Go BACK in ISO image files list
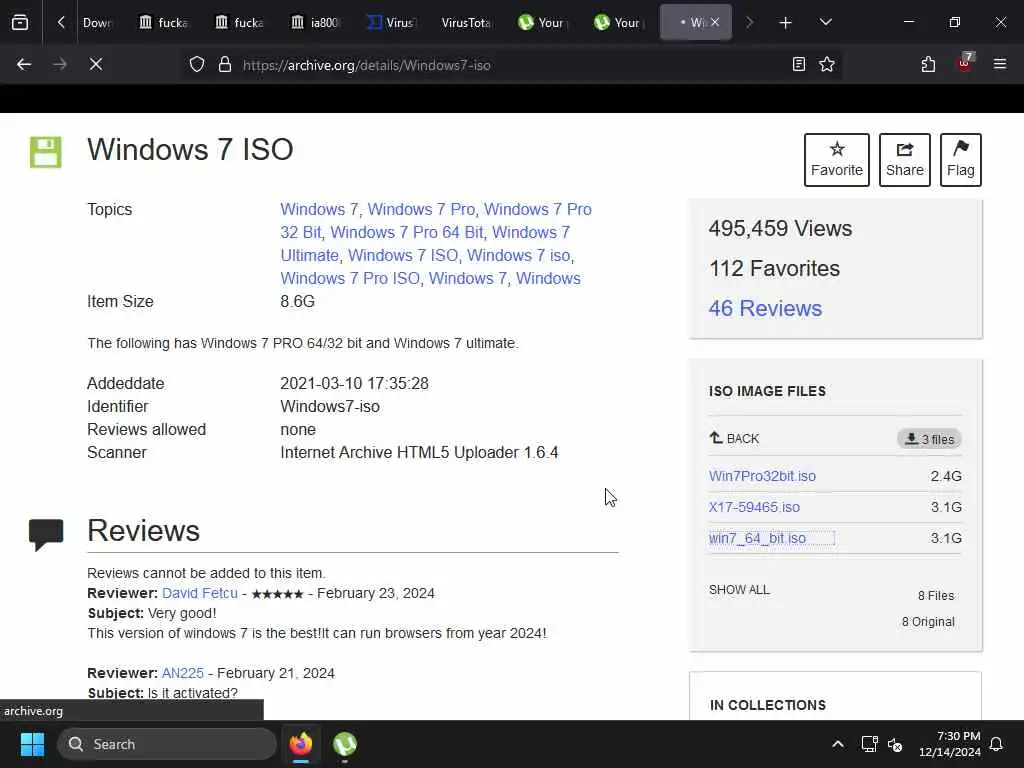This screenshot has height=768, width=1024. (735, 438)
